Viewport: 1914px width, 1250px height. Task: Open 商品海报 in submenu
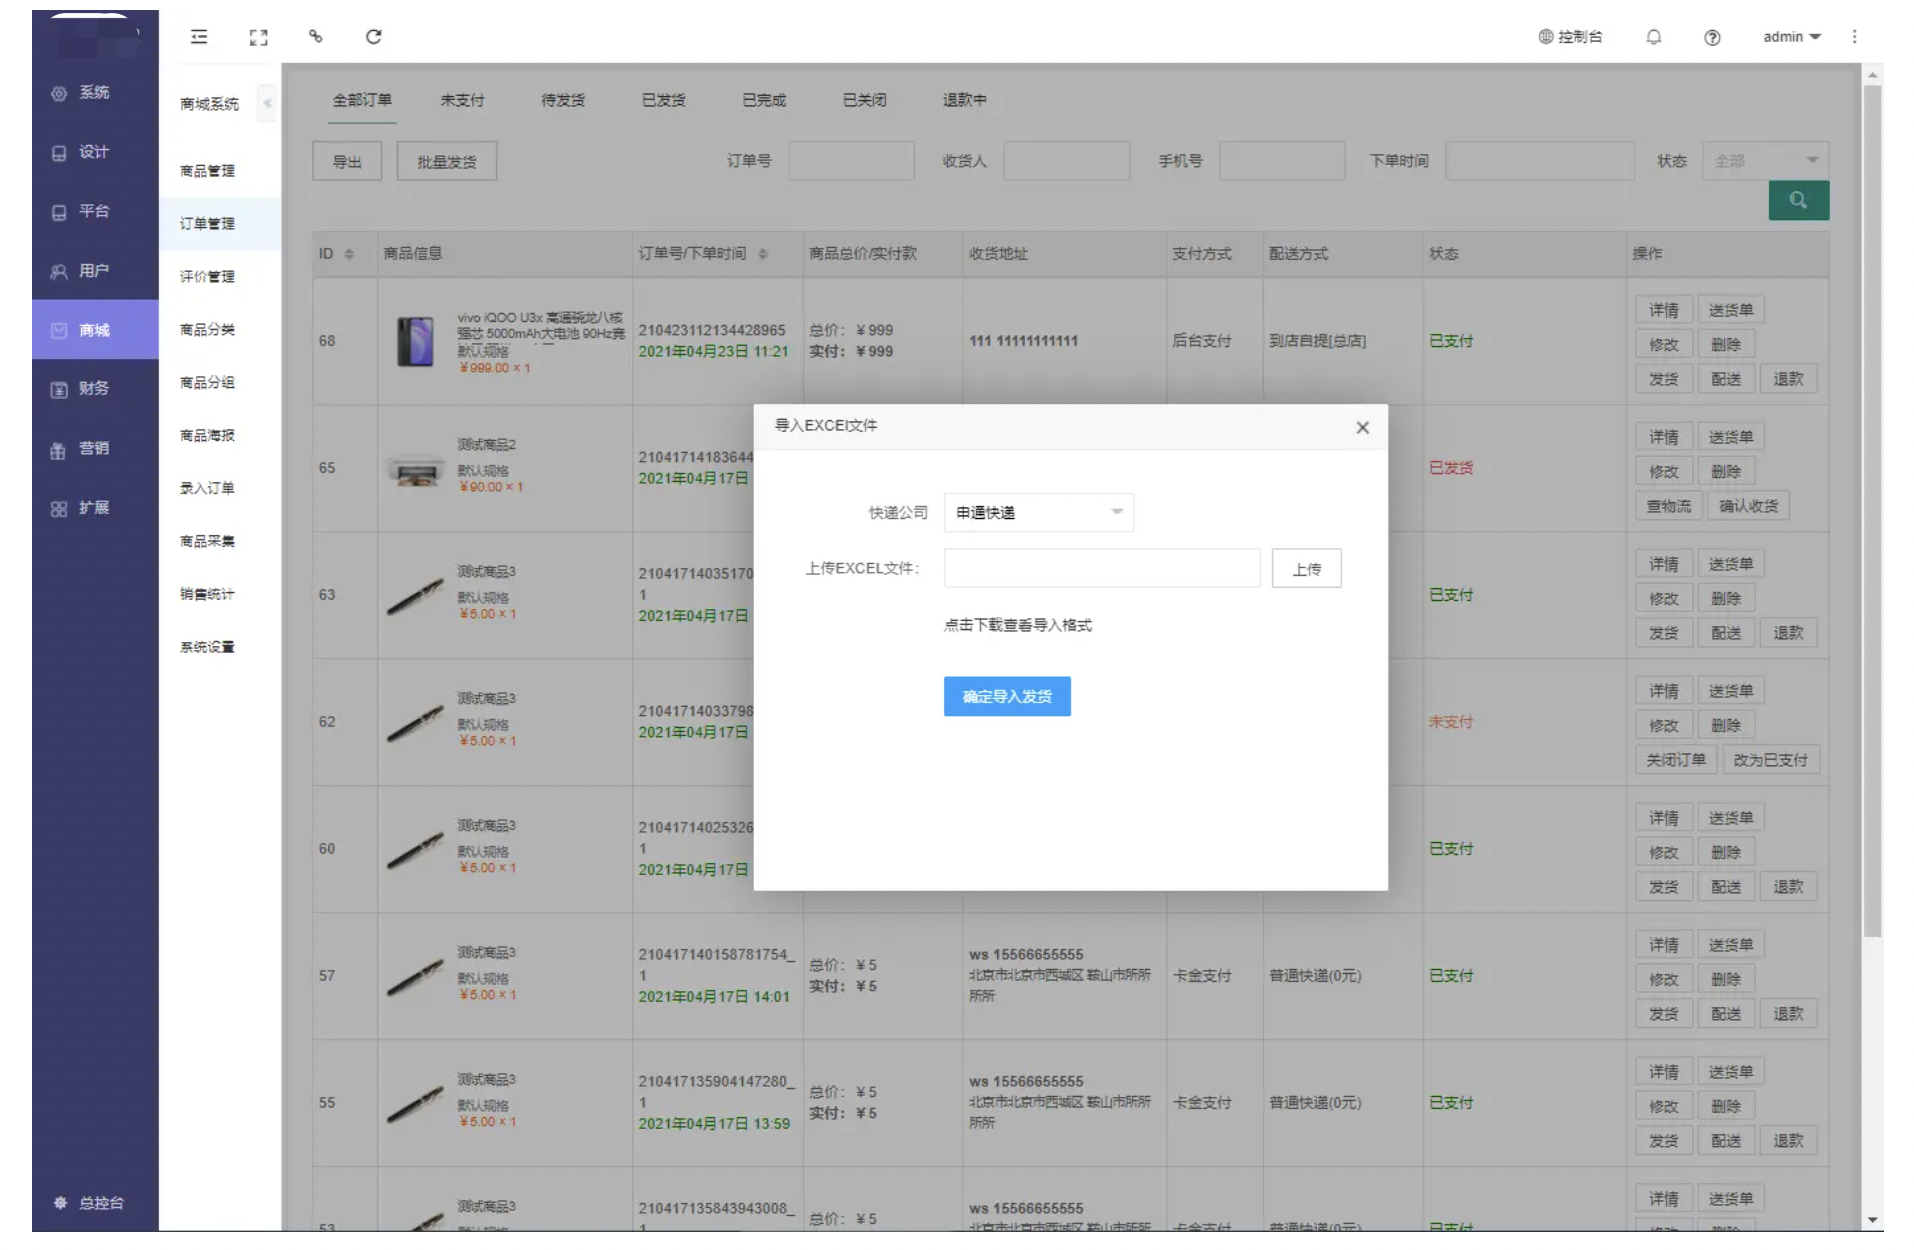click(207, 436)
